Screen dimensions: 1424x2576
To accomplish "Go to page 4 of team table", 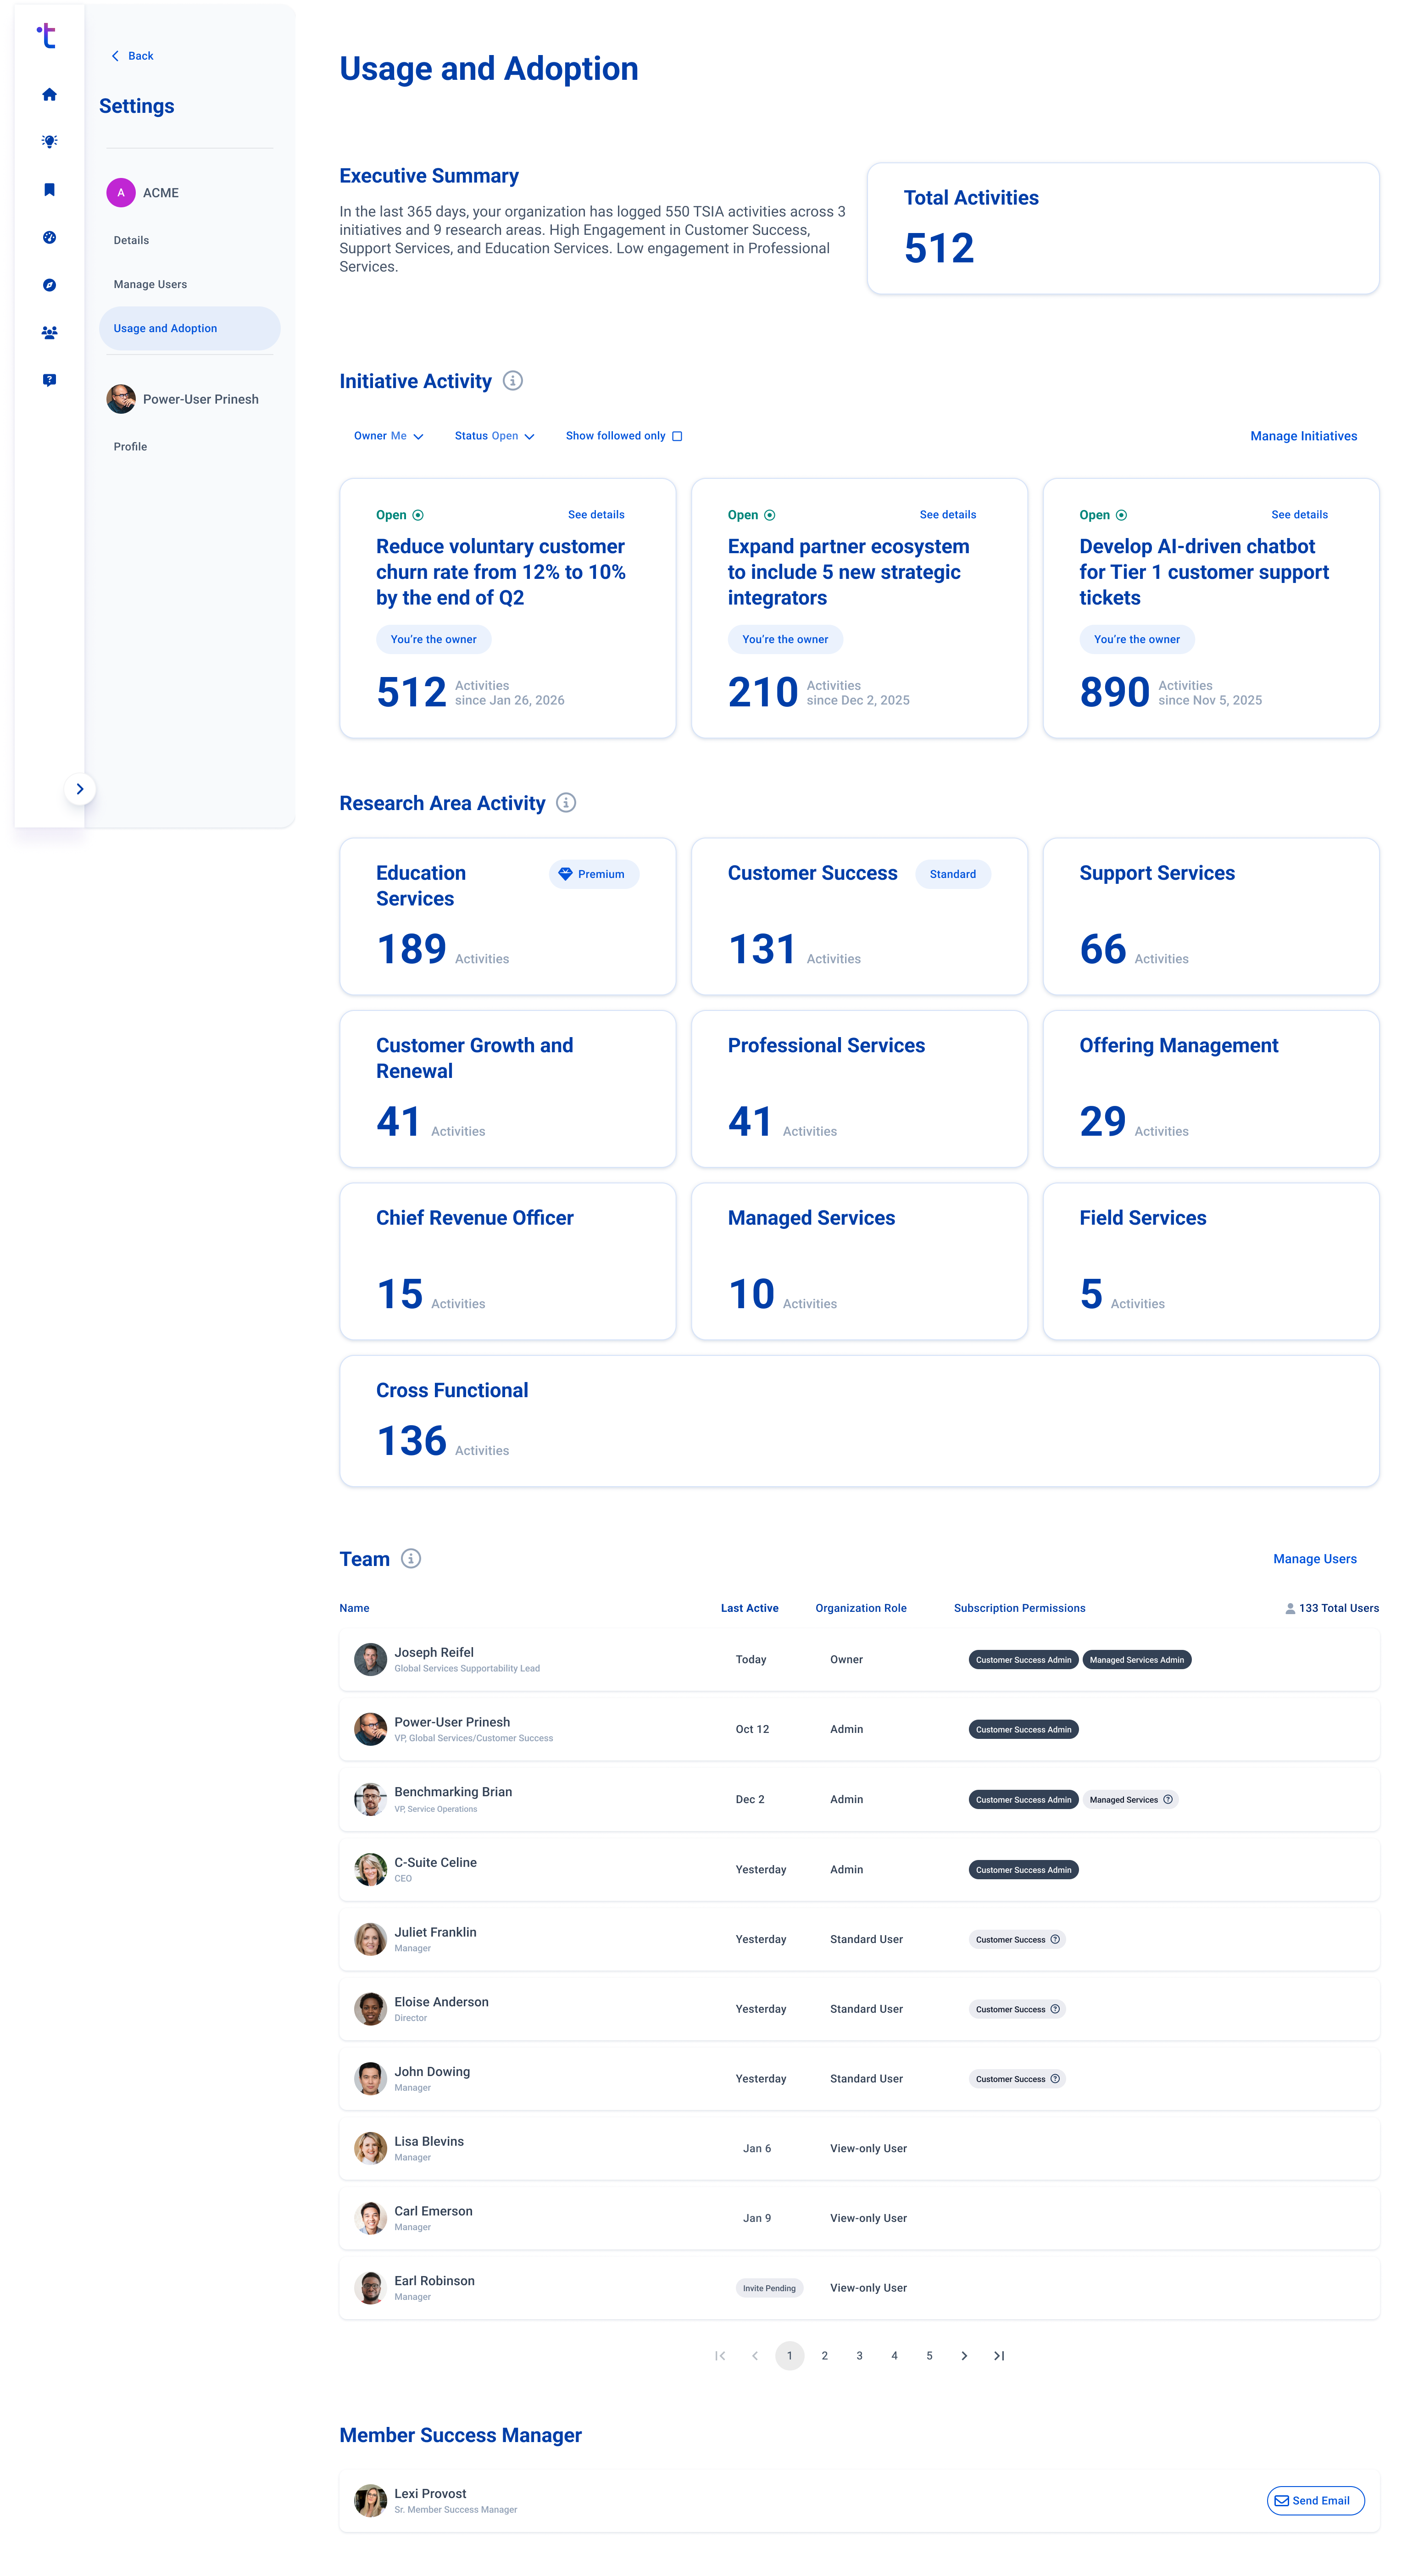I will (x=894, y=2356).
